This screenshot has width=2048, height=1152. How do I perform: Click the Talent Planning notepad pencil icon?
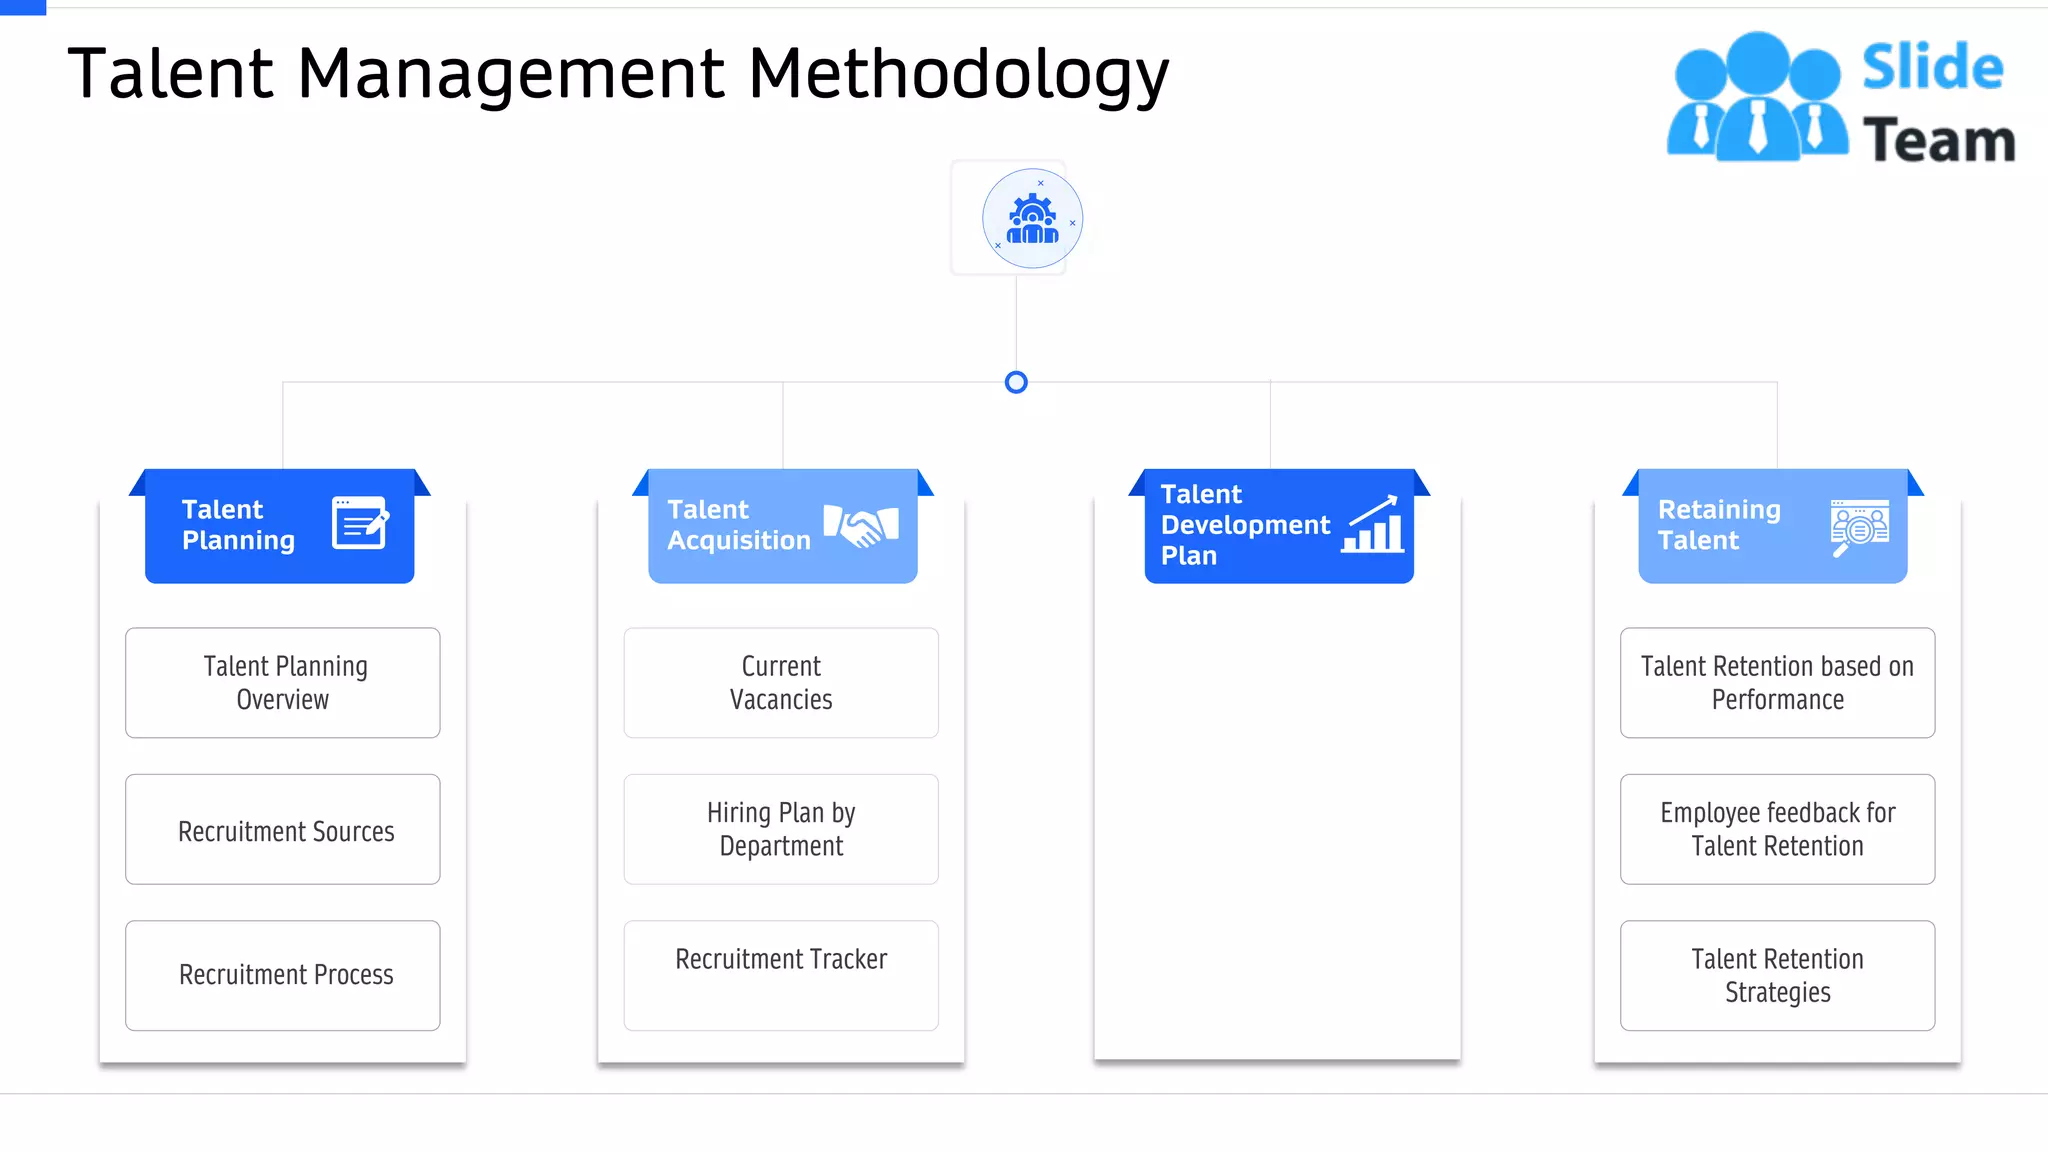[x=360, y=523]
